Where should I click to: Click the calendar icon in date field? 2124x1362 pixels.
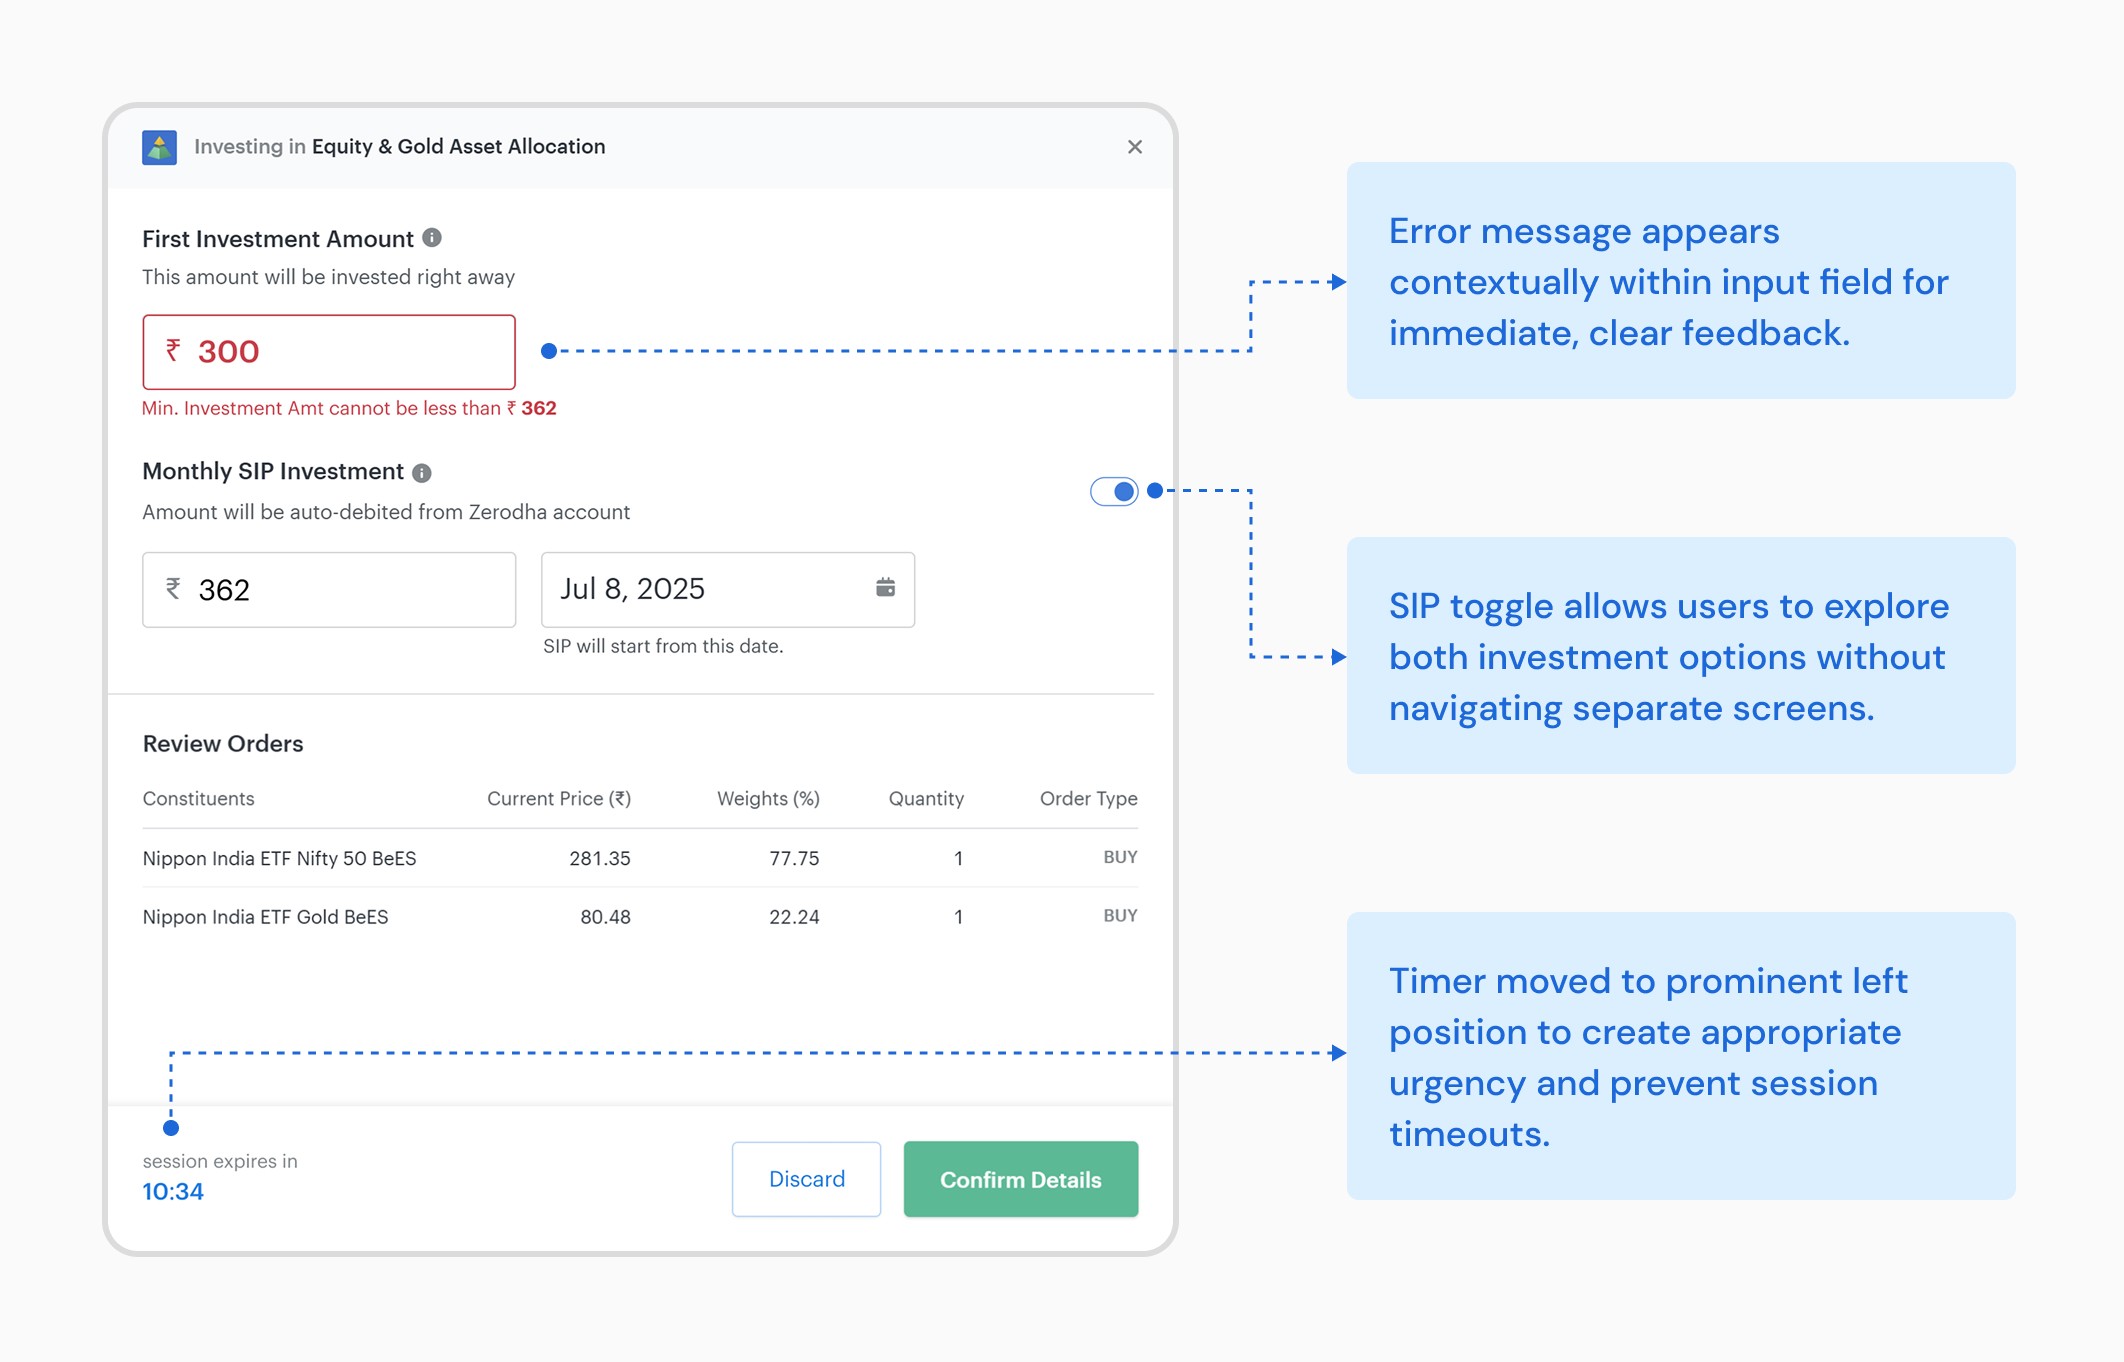885,588
